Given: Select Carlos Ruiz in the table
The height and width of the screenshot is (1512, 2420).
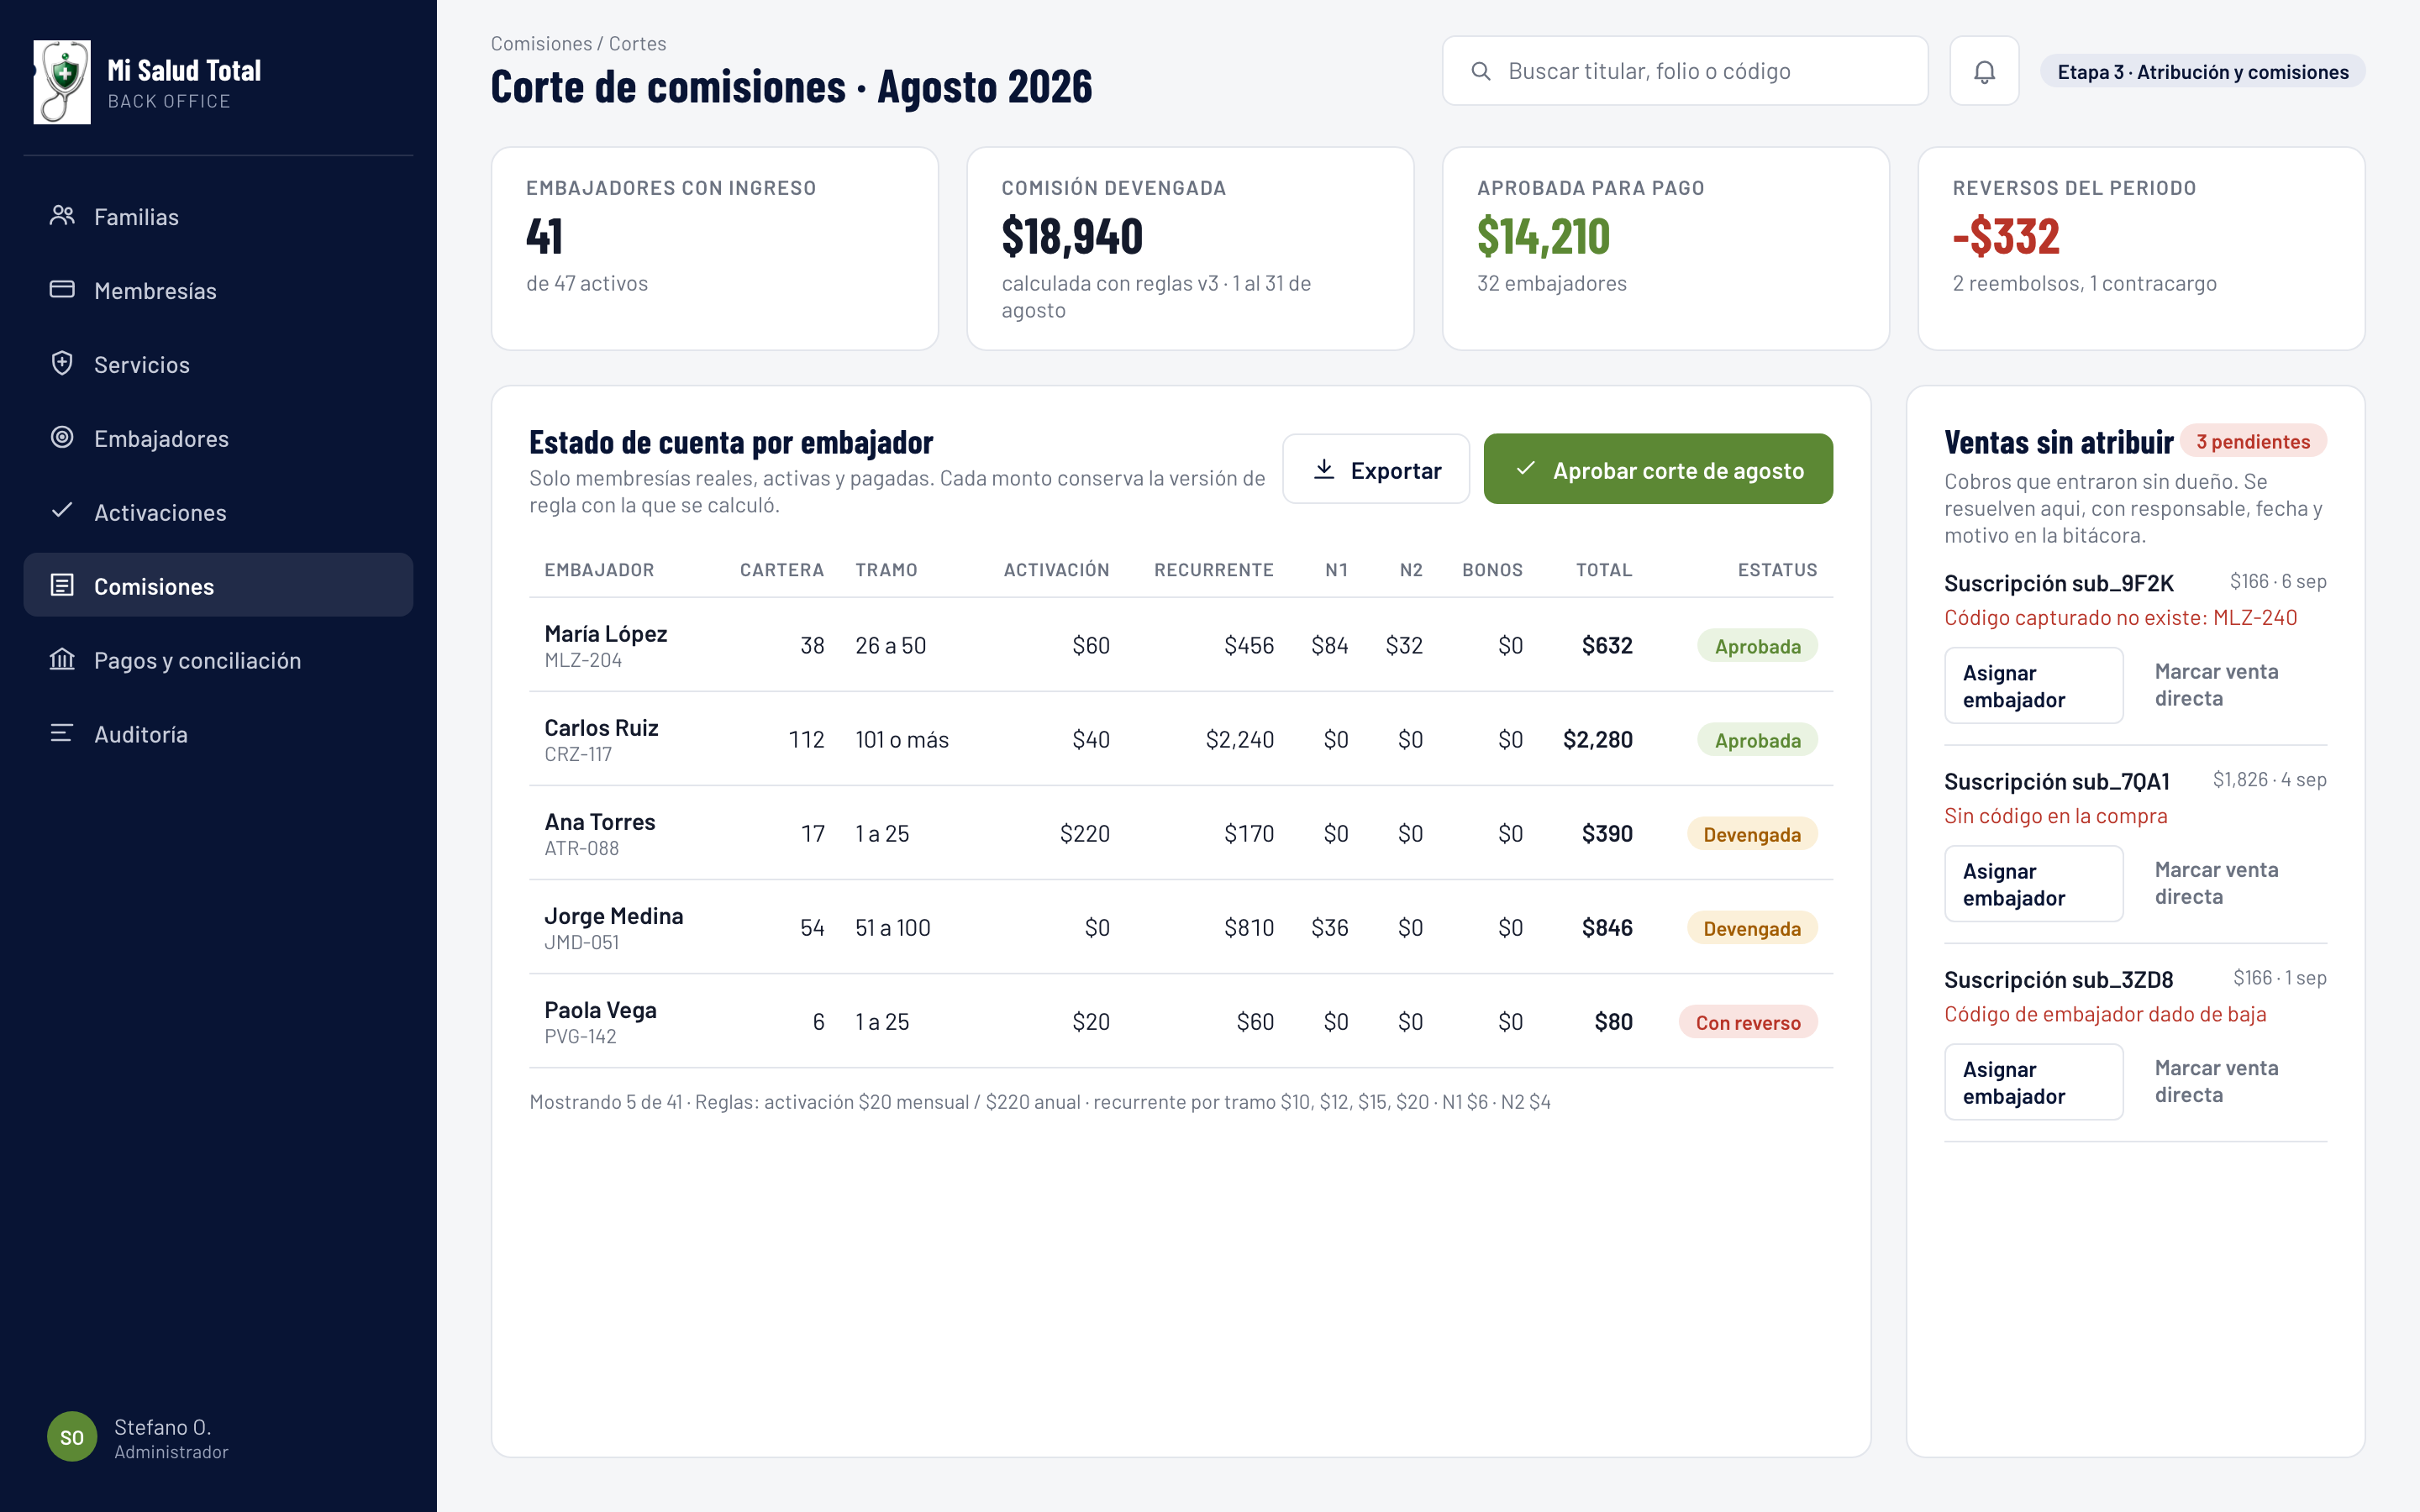Looking at the screenshot, I should (601, 727).
